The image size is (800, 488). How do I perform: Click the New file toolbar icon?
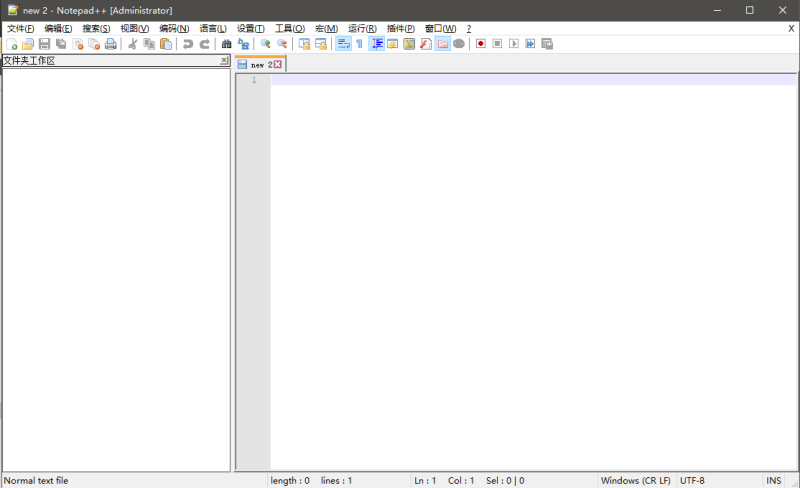12,44
